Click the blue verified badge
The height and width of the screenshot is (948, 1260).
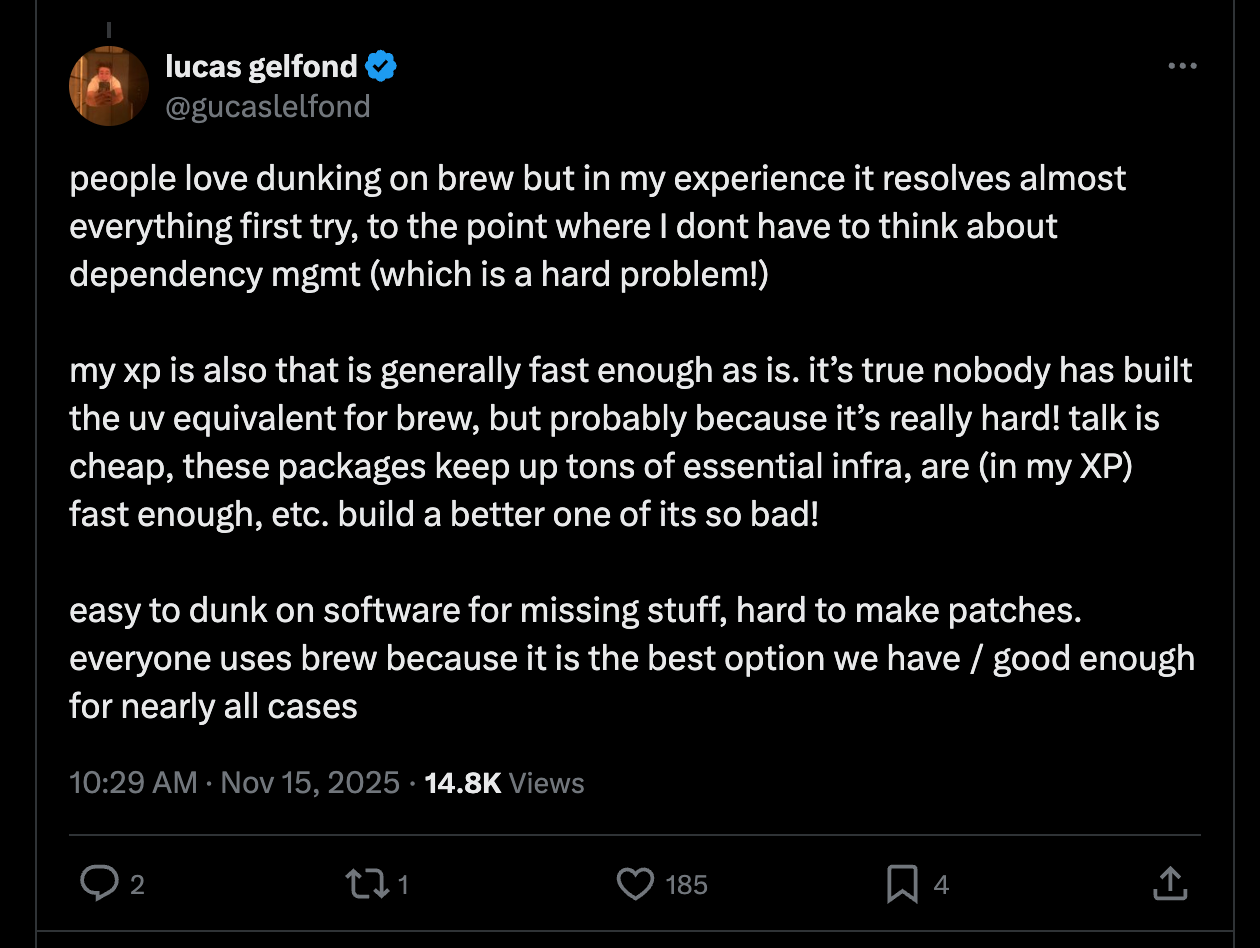[x=382, y=67]
